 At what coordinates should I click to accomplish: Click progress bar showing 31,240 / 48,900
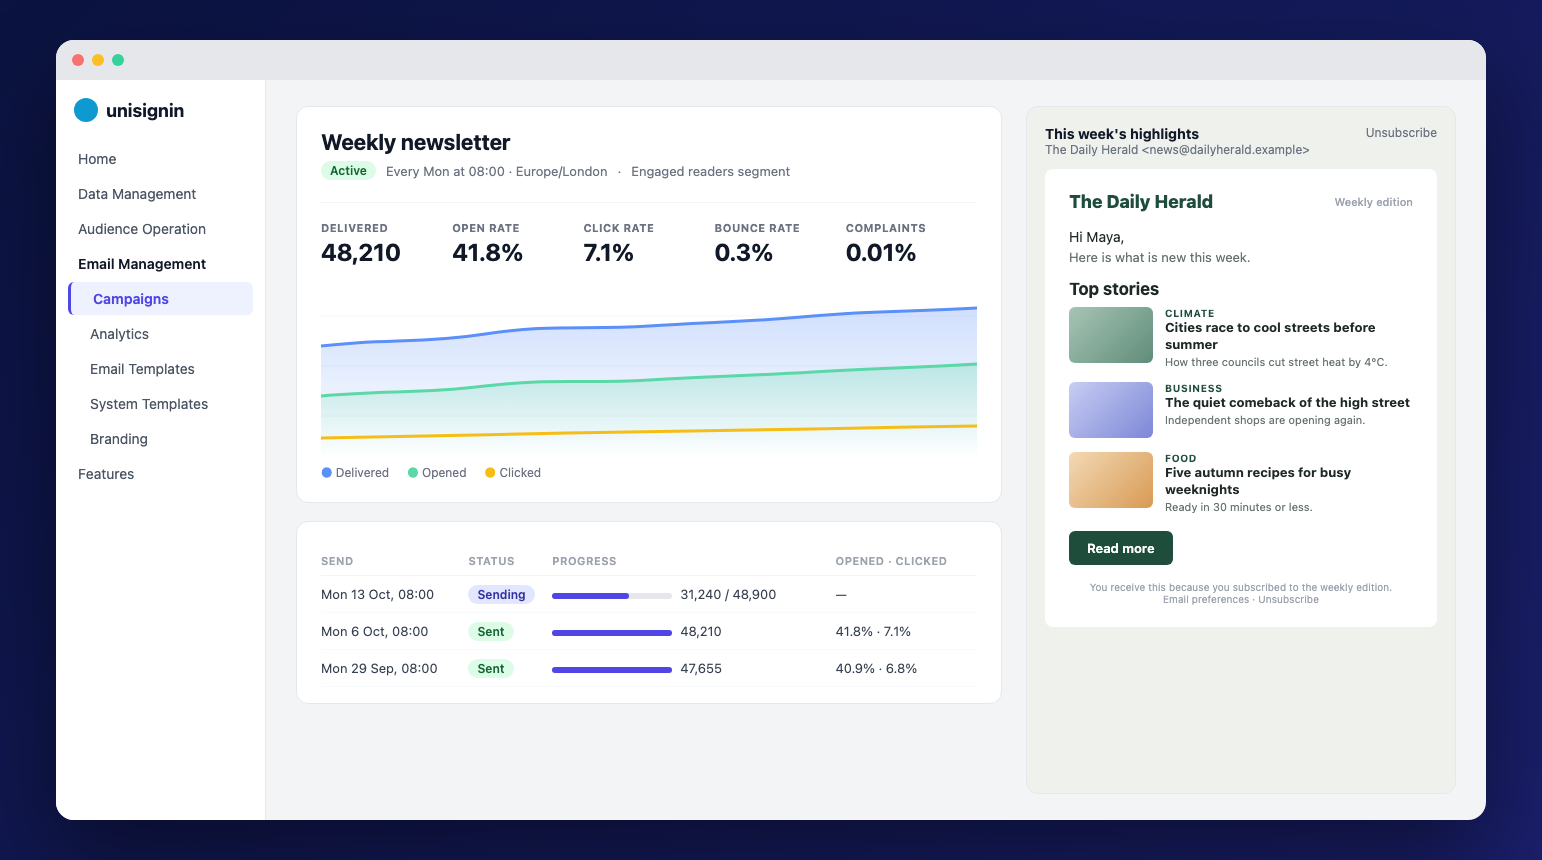pos(612,596)
